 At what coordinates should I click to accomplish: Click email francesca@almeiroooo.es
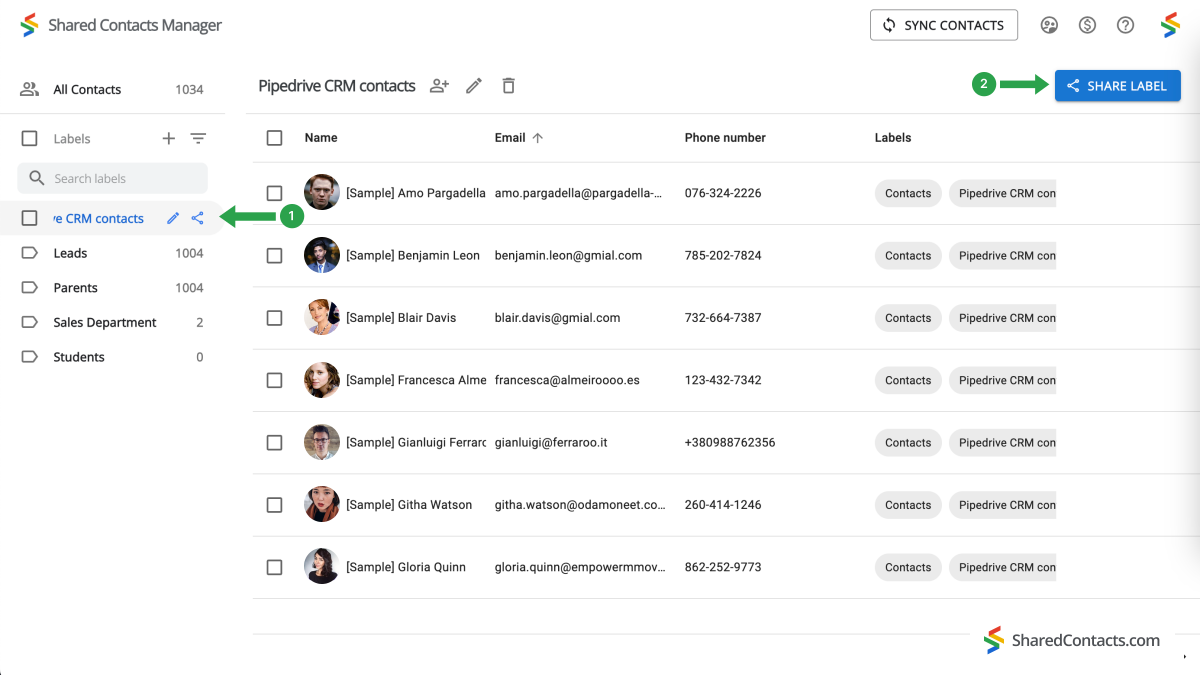[x=567, y=380]
